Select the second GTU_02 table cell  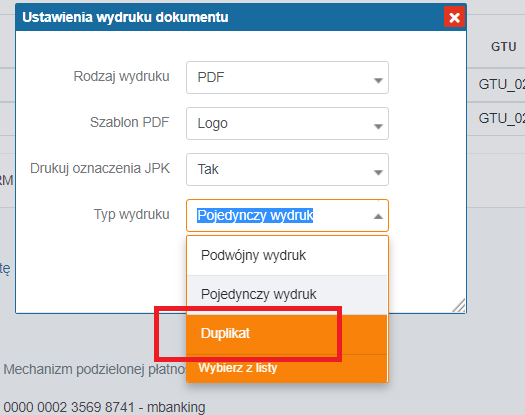(501, 119)
